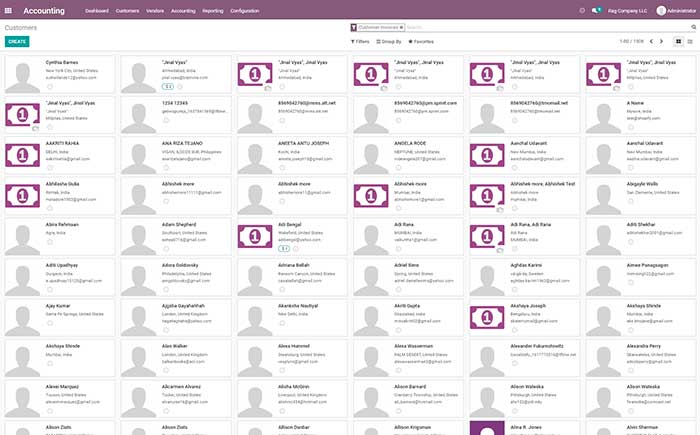Screen dimensions: 700x435
Task: Go to next page of customers
Action: (662, 41)
